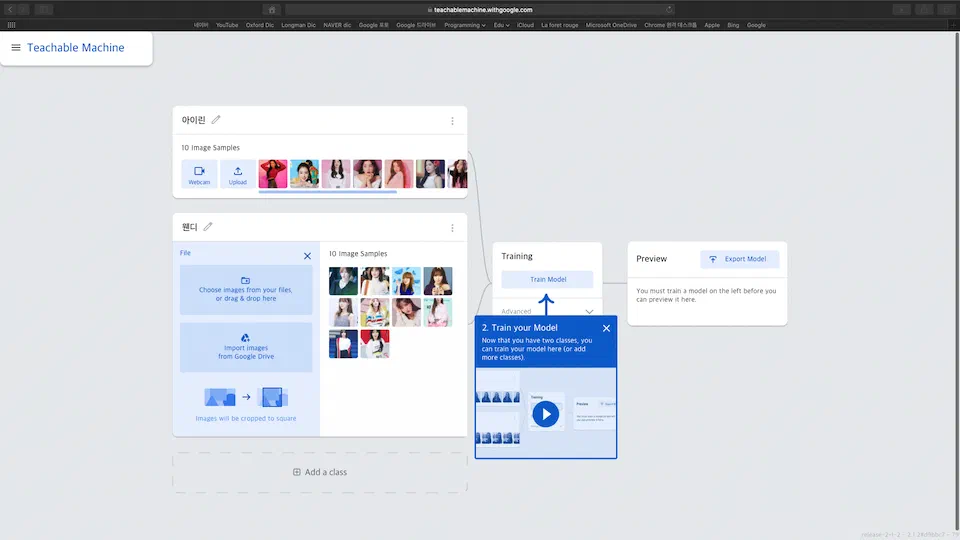The image size is (960, 540).
Task: Expand the Advanced training settings
Action: pyautogui.click(x=589, y=311)
